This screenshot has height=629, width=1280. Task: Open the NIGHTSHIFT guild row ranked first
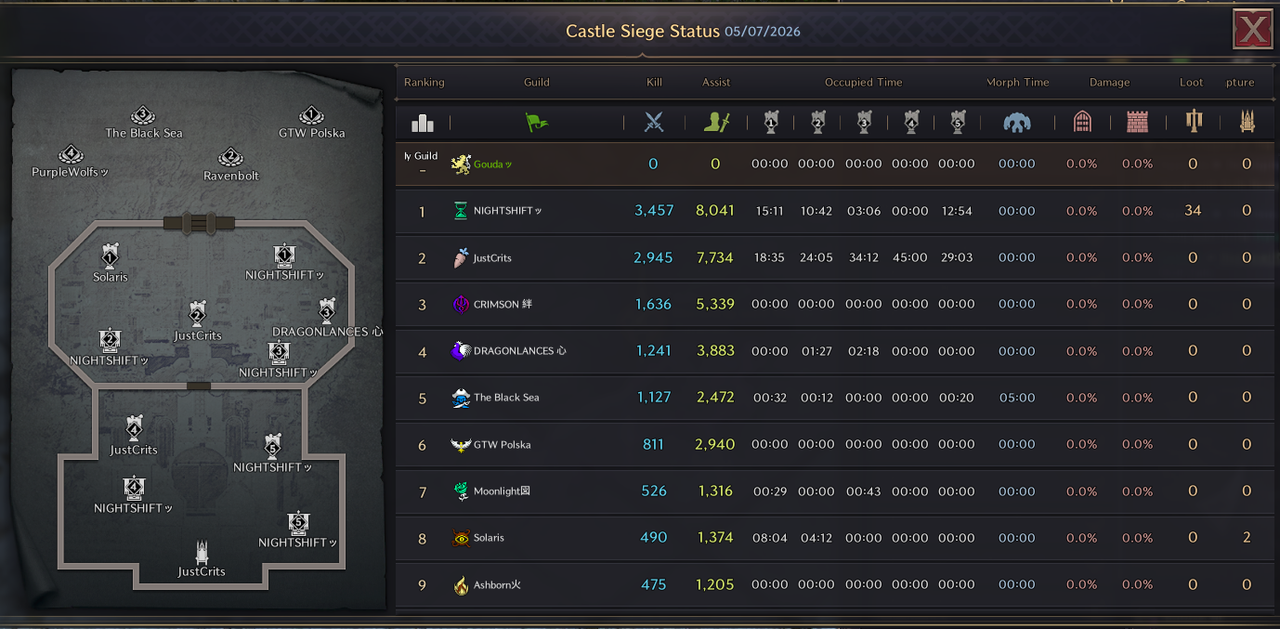[836, 211]
